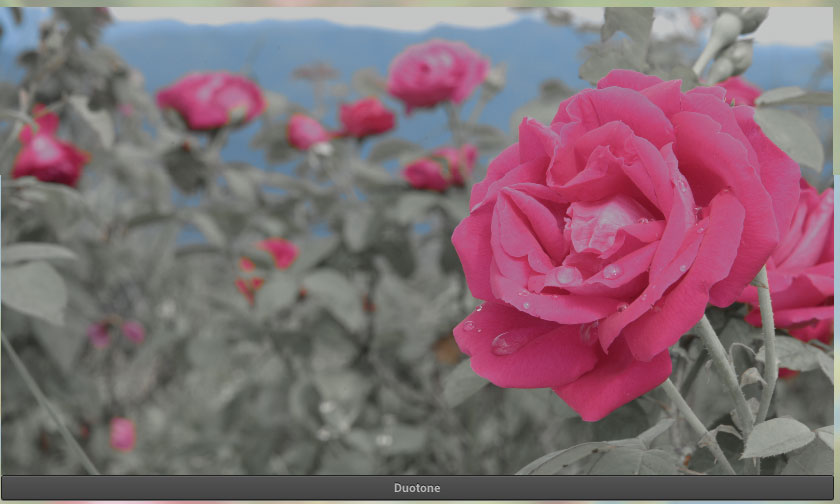The height and width of the screenshot is (504, 840).
Task: Click the Duotone label button
Action: point(417,488)
